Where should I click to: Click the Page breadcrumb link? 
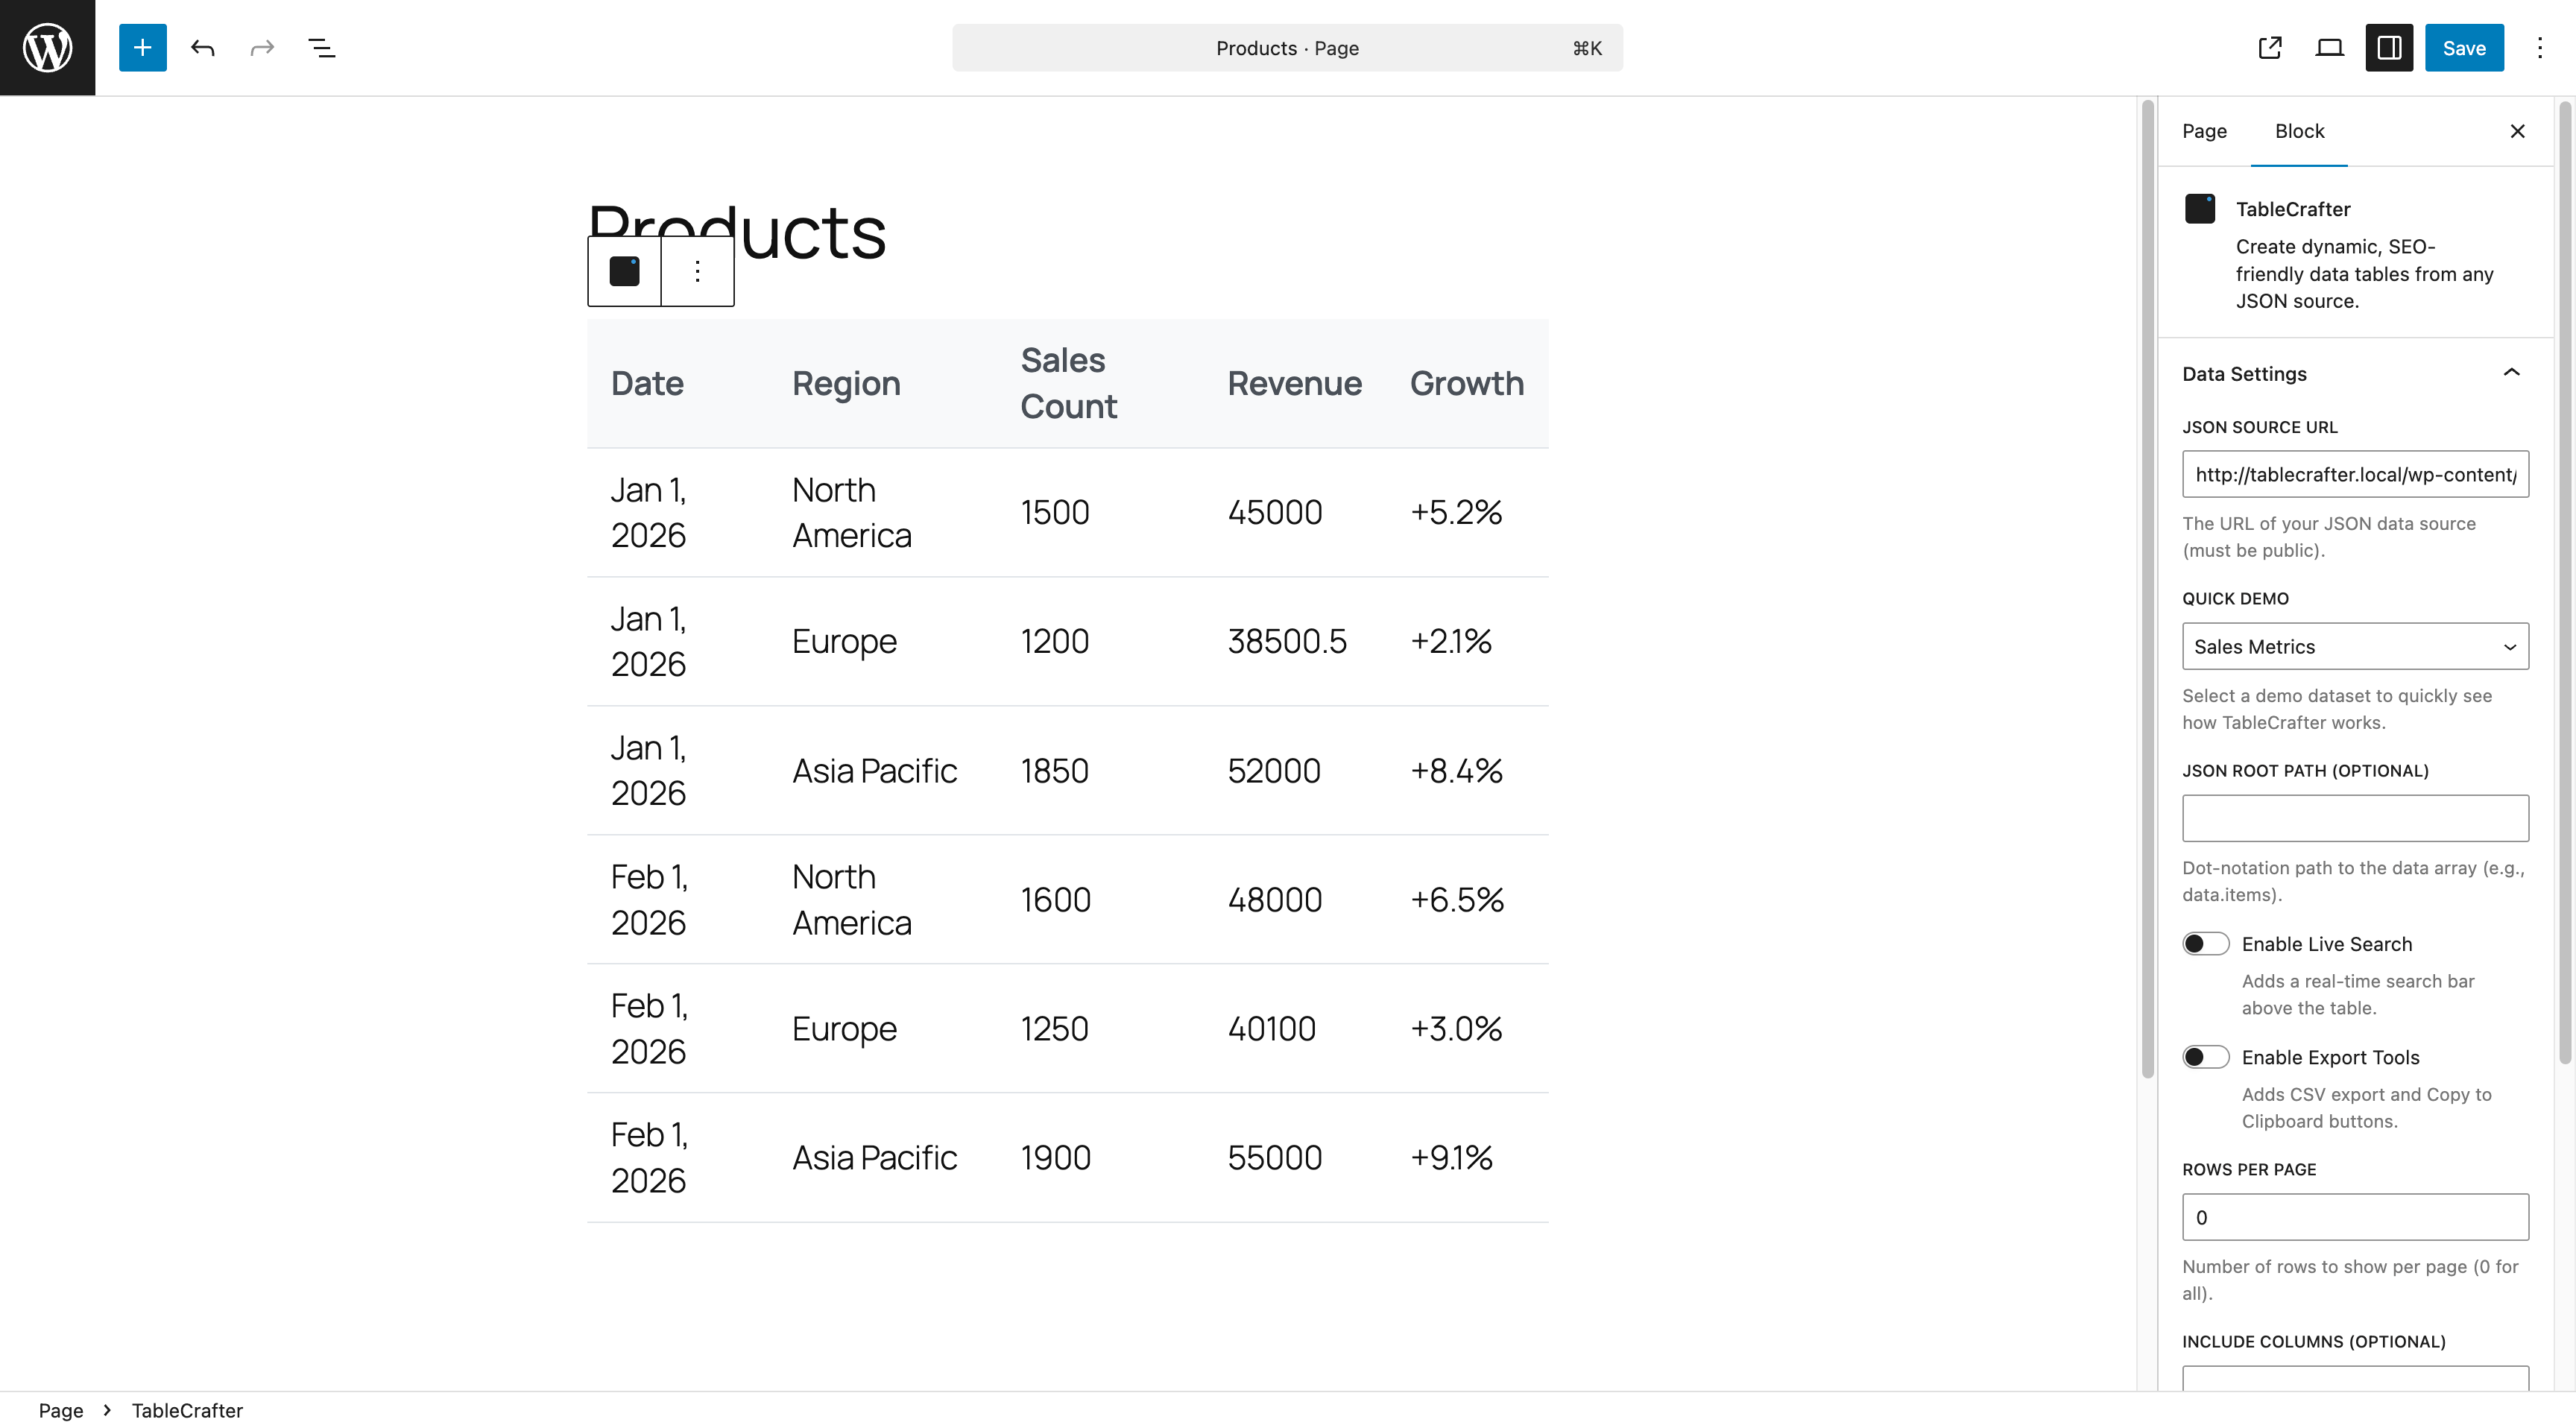click(x=60, y=1409)
